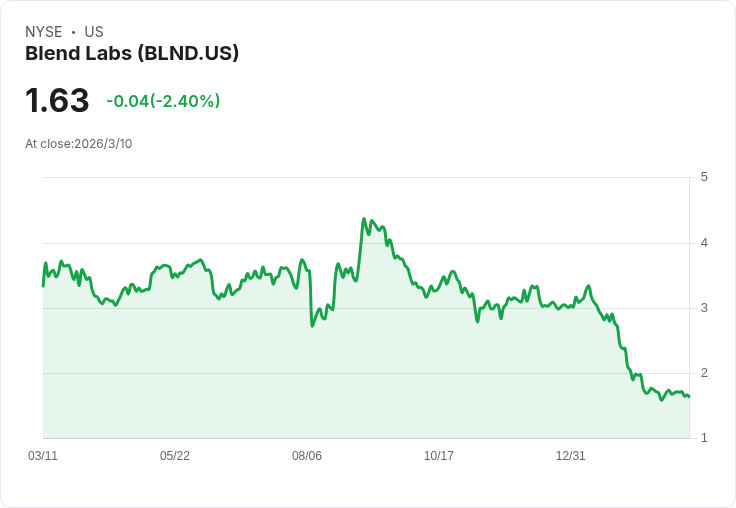This screenshot has height=508, width=736.
Task: Click the rightmost end of the price line
Action: pos(689,397)
